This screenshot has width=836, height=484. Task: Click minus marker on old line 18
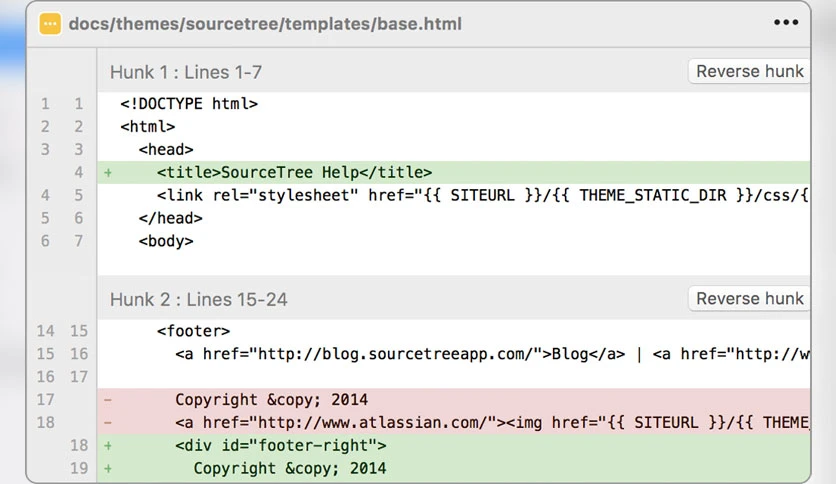point(108,423)
